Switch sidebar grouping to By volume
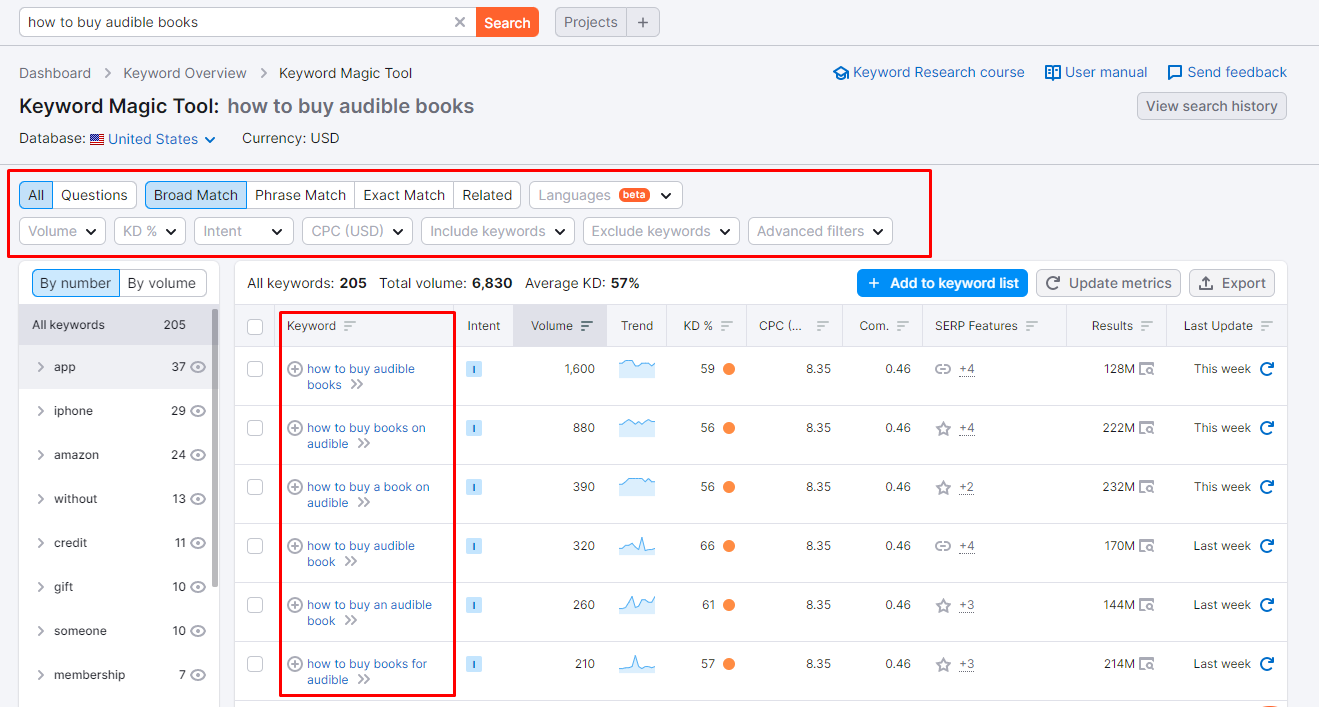The height and width of the screenshot is (707, 1319). 163,283
